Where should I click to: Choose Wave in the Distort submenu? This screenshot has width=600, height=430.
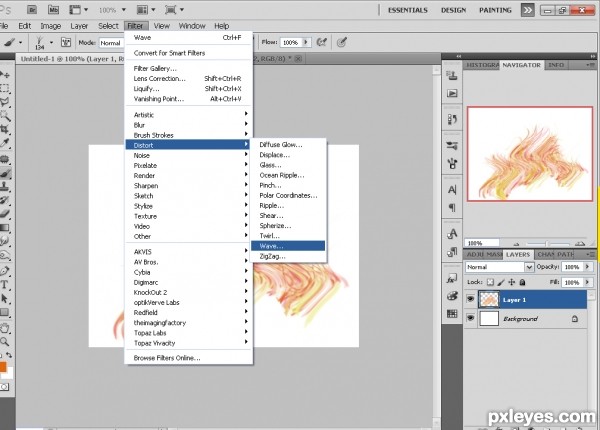(288, 246)
